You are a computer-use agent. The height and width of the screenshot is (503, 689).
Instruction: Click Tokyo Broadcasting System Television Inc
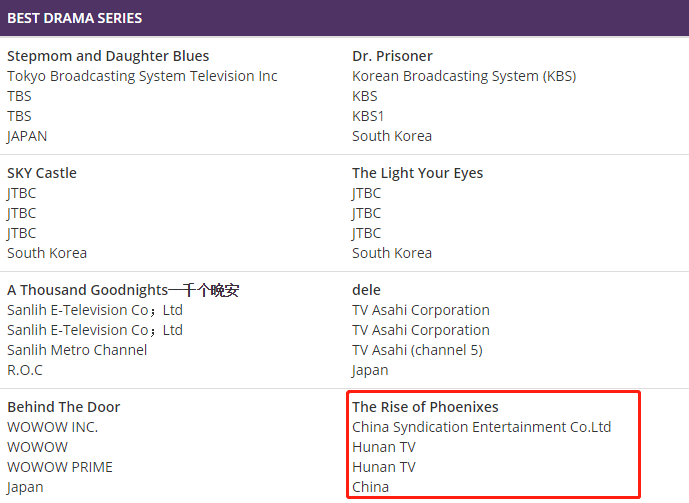pyautogui.click(x=142, y=76)
